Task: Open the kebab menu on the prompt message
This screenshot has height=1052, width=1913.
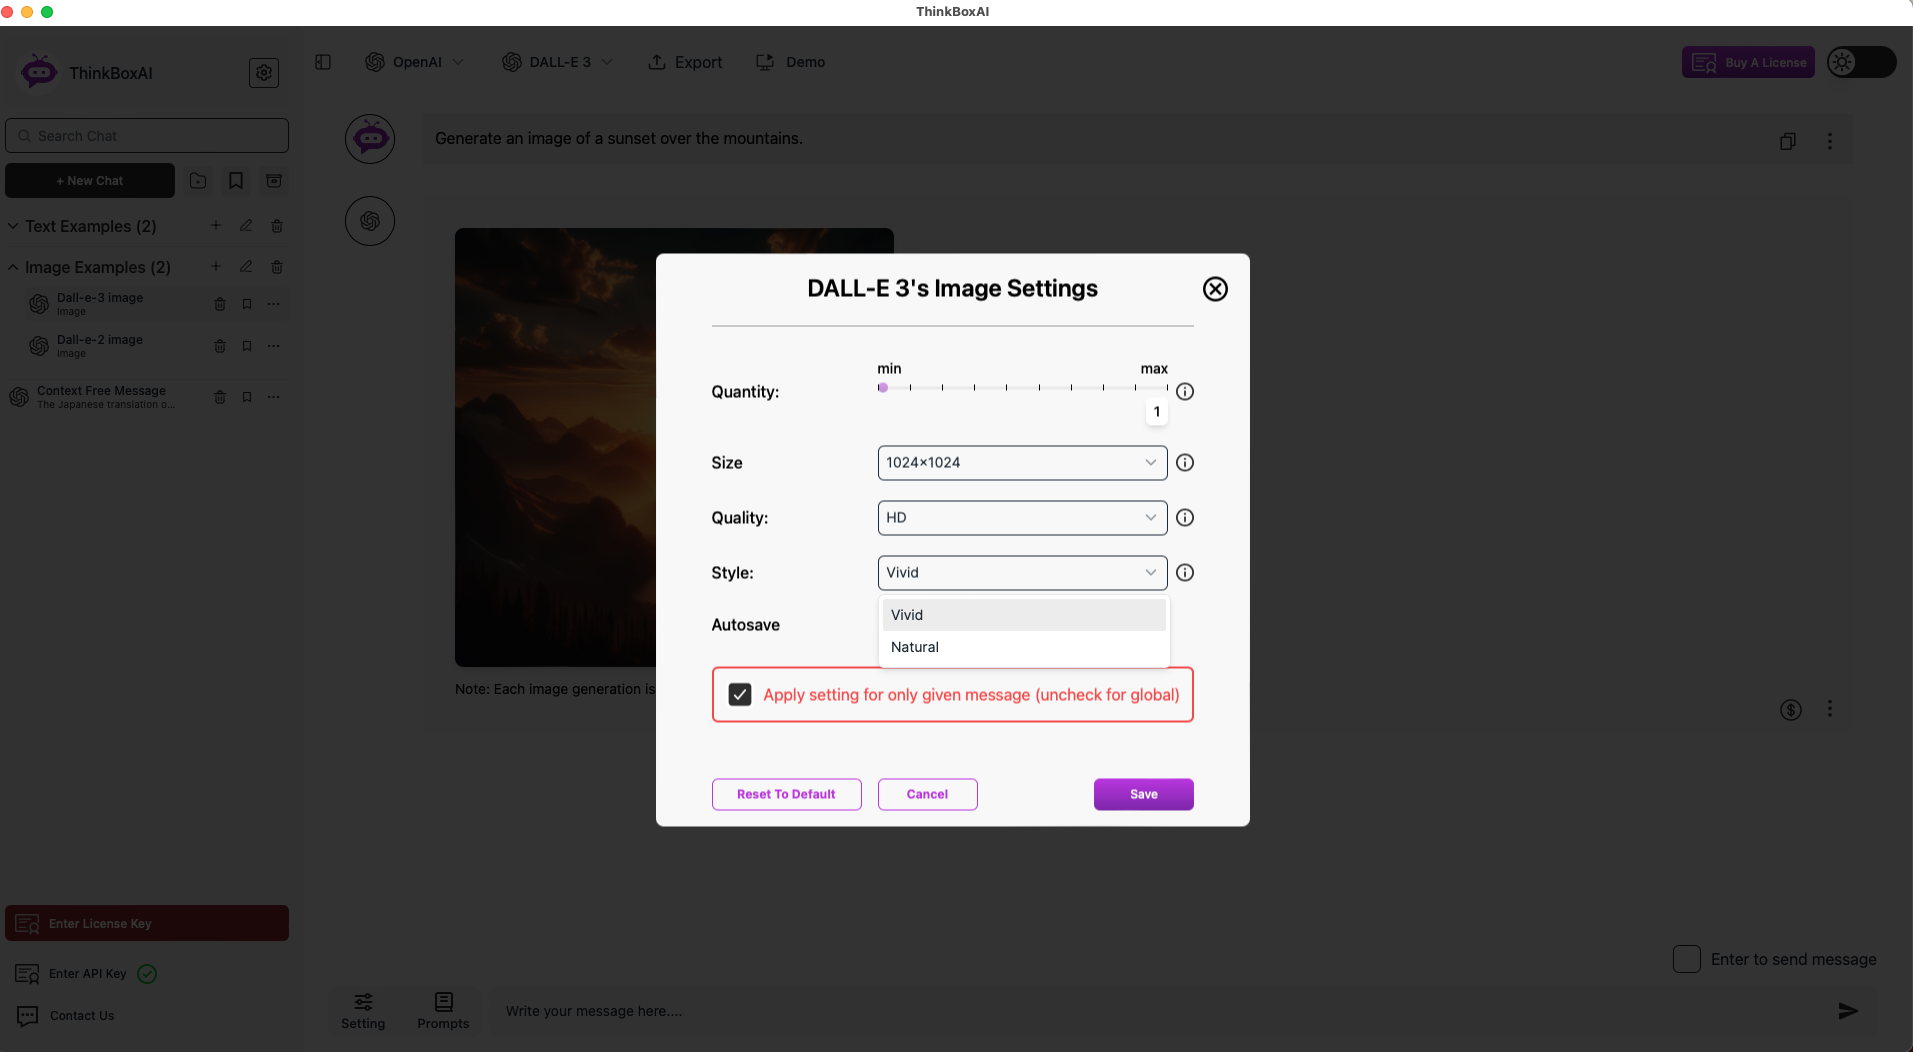Action: [x=1830, y=141]
